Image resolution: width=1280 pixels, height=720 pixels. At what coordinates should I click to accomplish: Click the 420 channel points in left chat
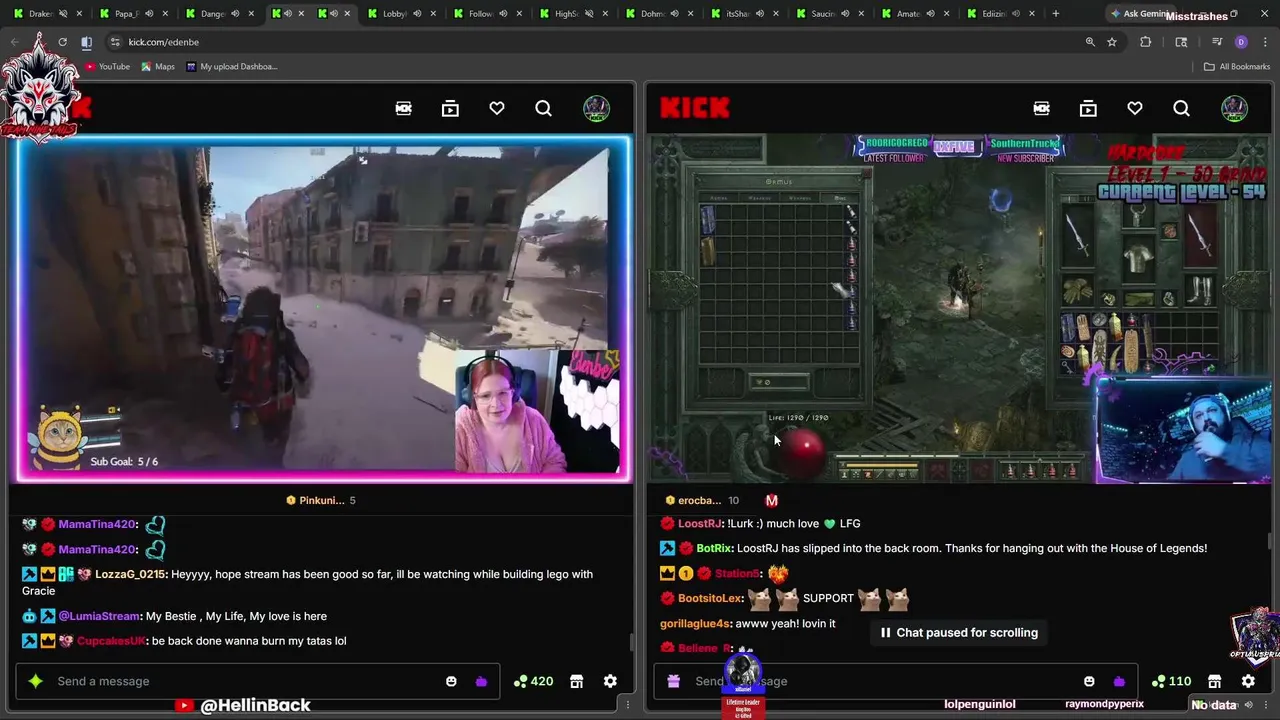(533, 681)
